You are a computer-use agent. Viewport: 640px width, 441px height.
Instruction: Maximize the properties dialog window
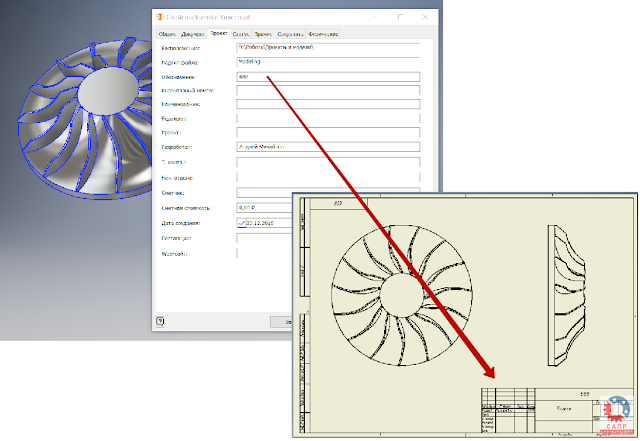pos(400,17)
